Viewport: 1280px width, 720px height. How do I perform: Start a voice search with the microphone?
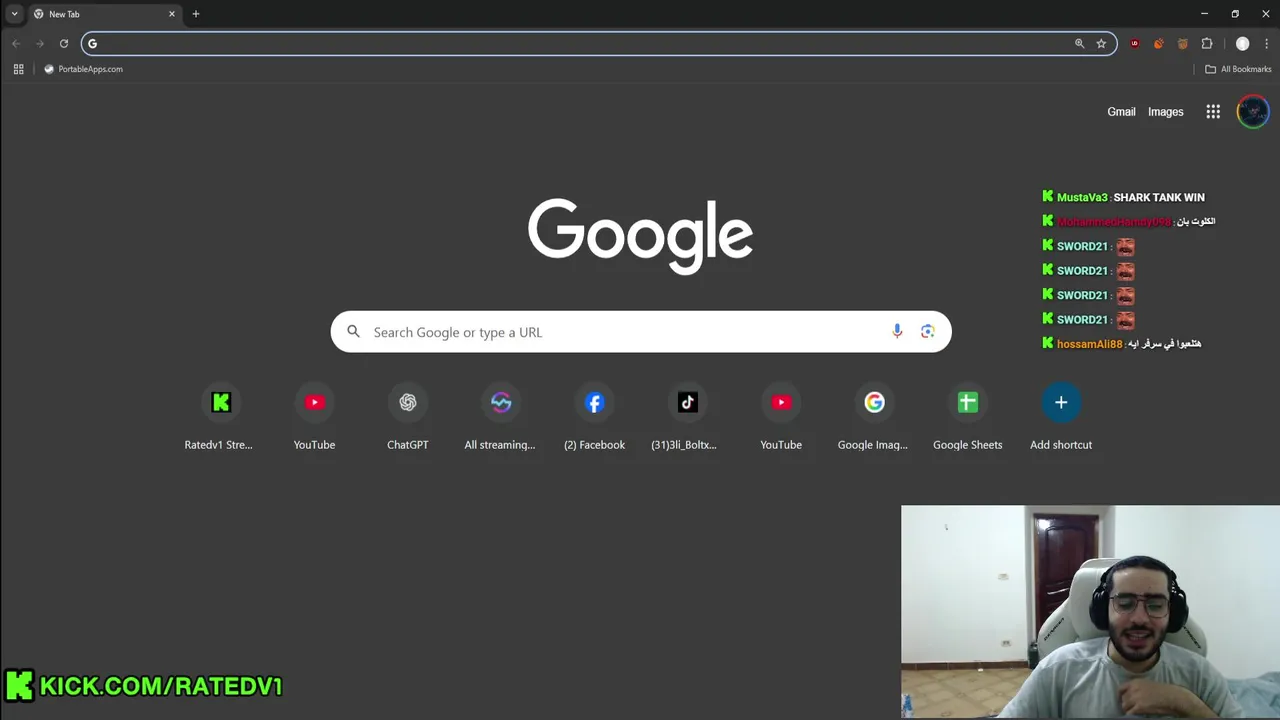tap(897, 332)
